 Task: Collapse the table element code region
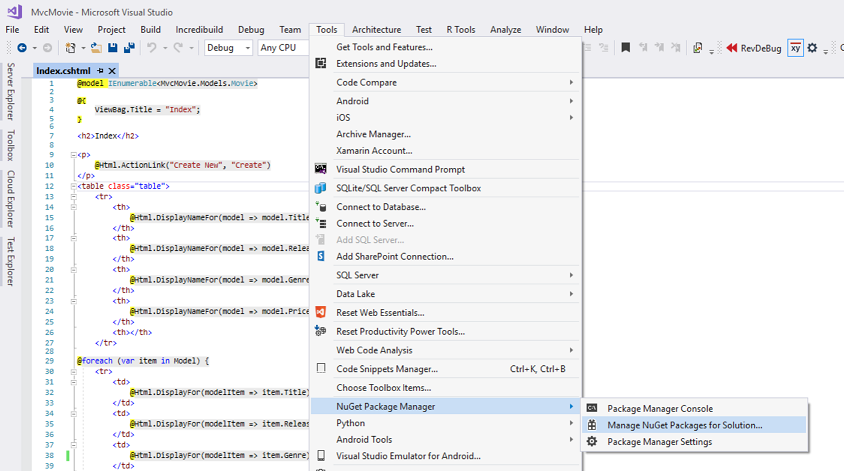pos(73,186)
